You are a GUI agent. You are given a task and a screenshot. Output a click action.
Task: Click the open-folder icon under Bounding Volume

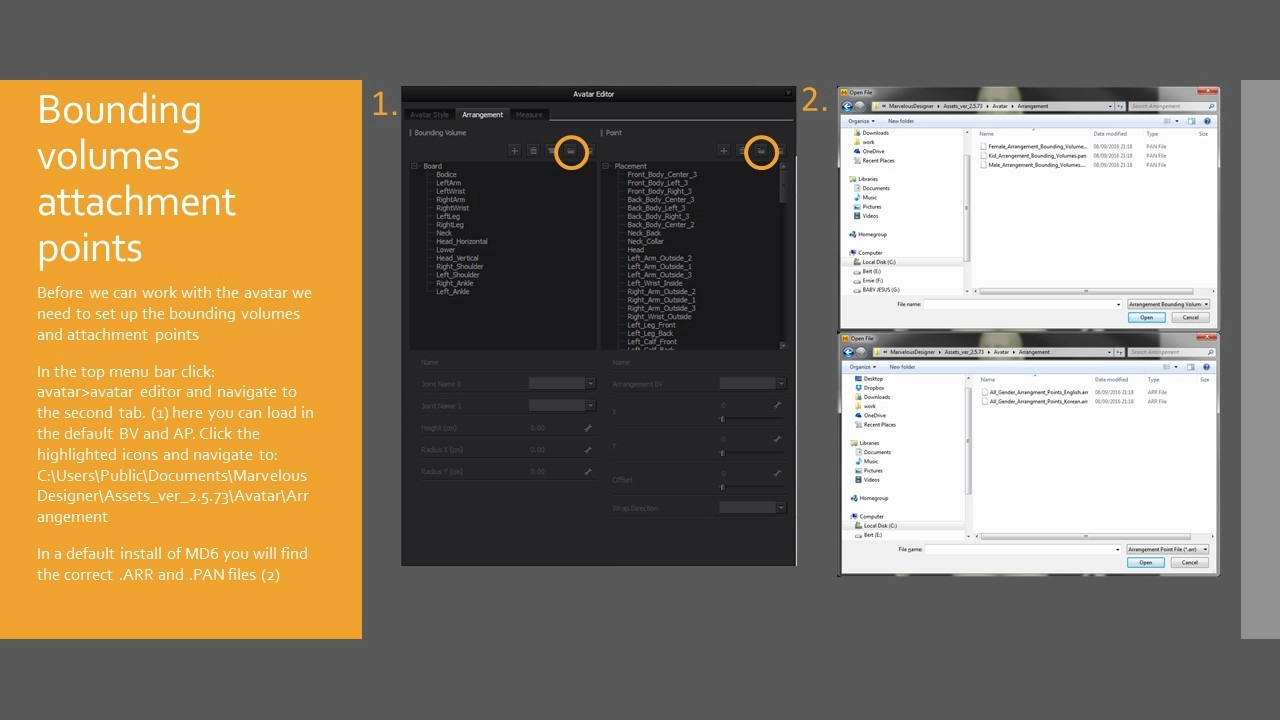(x=571, y=151)
